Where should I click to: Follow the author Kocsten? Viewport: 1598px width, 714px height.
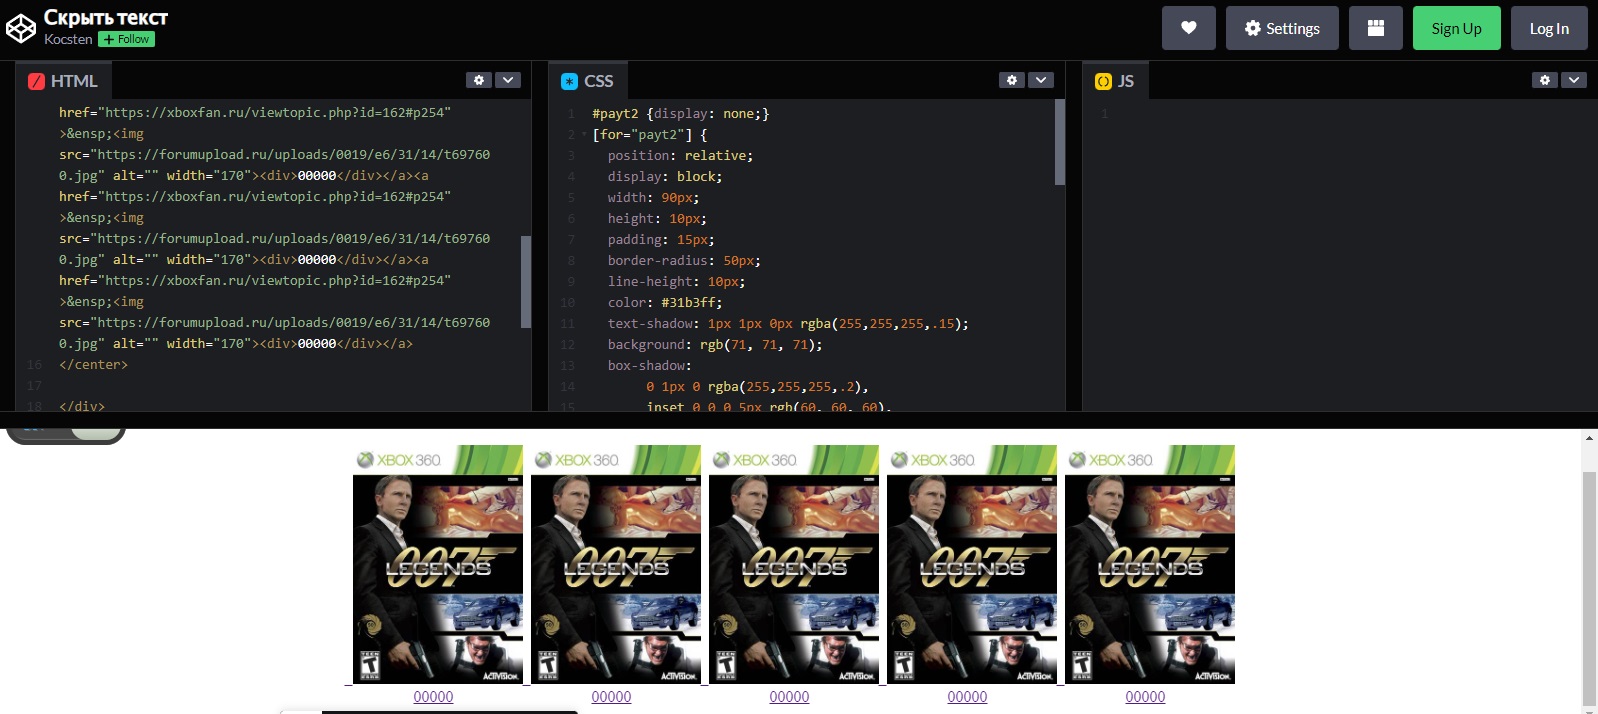(126, 39)
